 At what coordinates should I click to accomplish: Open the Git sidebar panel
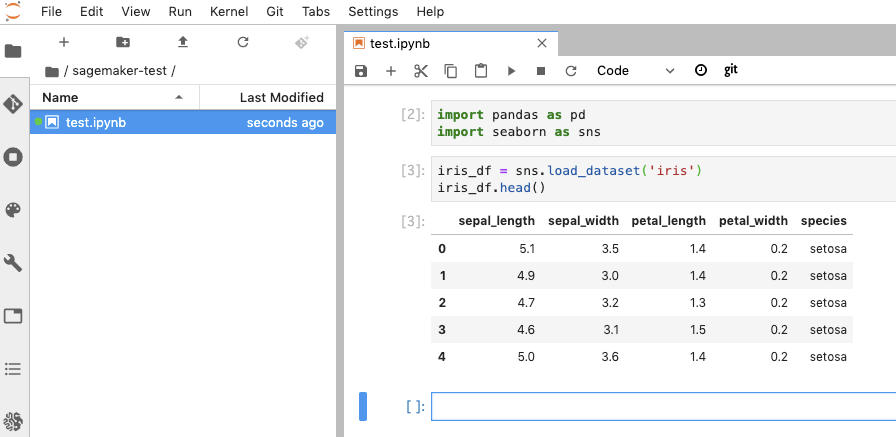pos(13,104)
